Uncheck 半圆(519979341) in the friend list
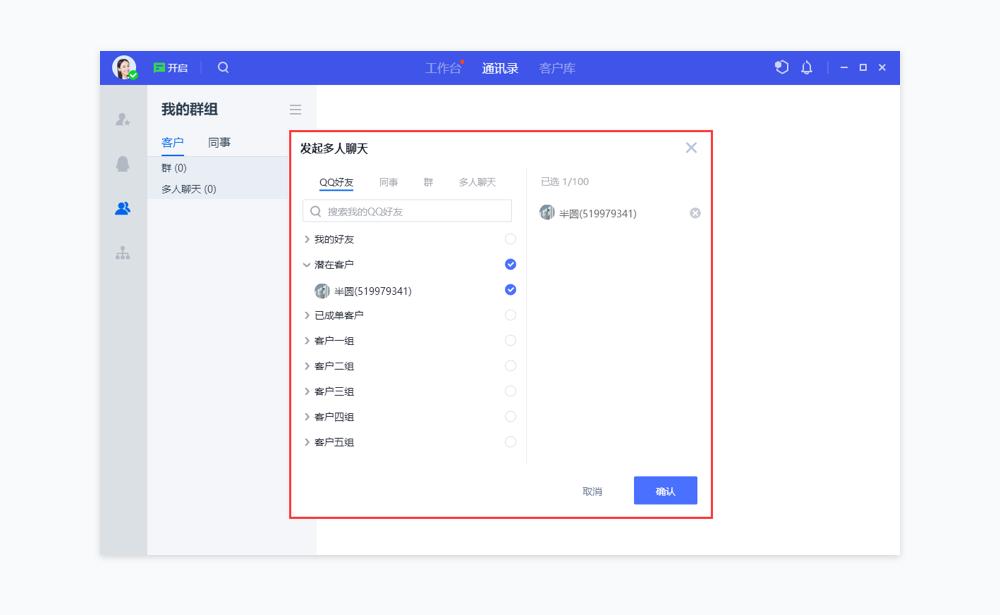 [x=511, y=290]
